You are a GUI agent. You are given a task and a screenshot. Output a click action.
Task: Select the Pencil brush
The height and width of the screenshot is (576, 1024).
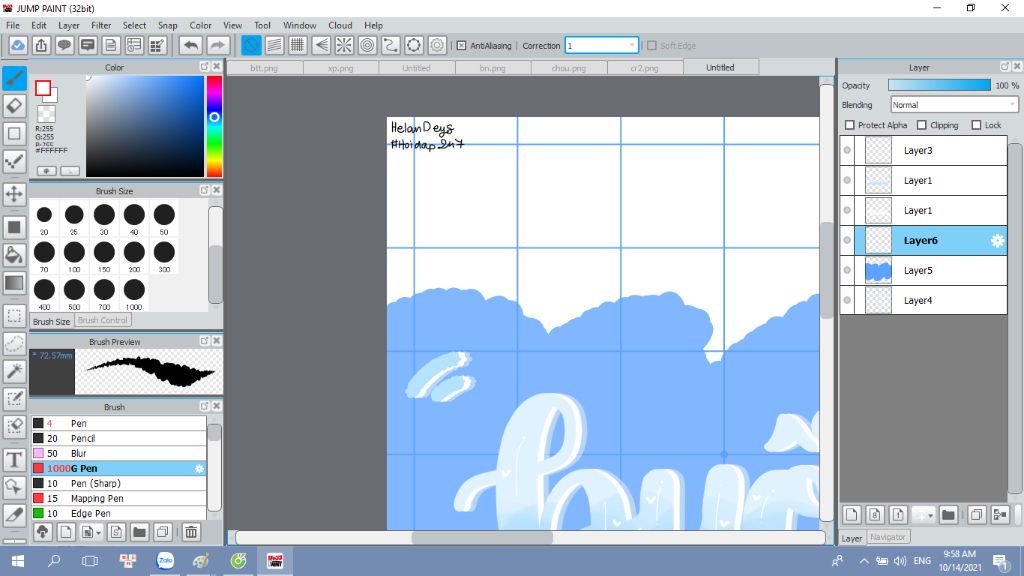pyautogui.click(x=118, y=438)
